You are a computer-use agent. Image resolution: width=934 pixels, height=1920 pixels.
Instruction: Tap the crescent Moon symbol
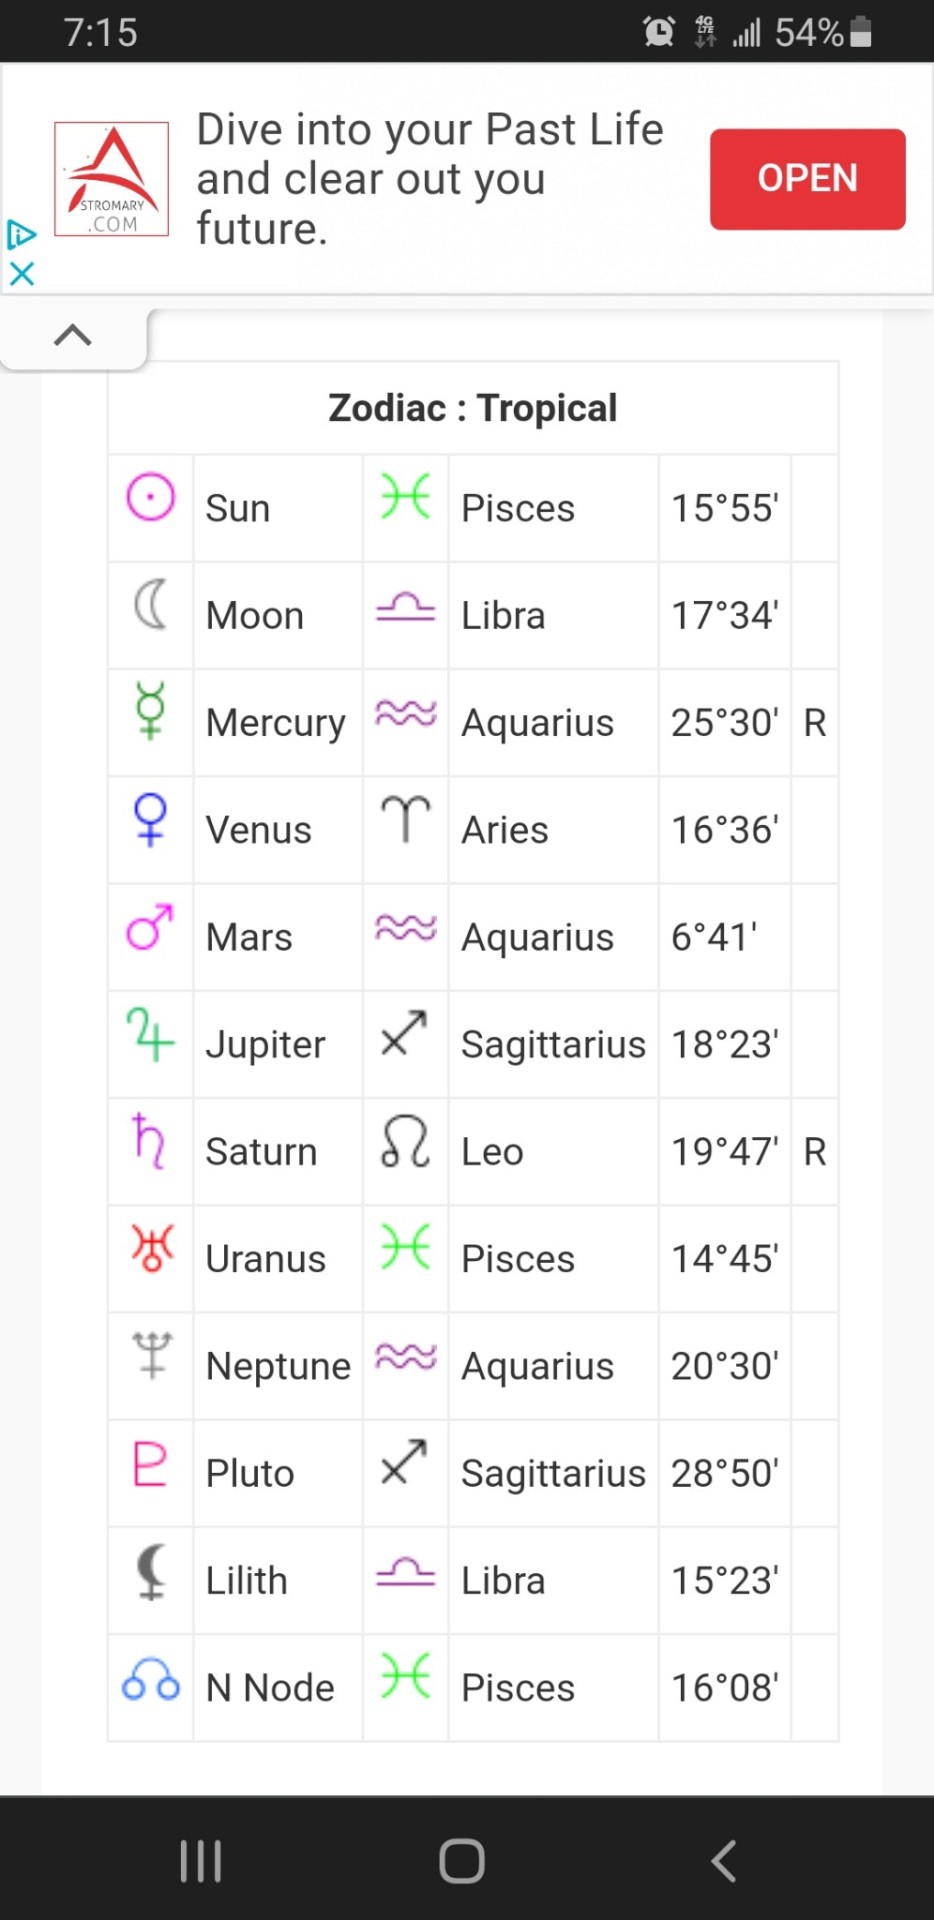151,605
